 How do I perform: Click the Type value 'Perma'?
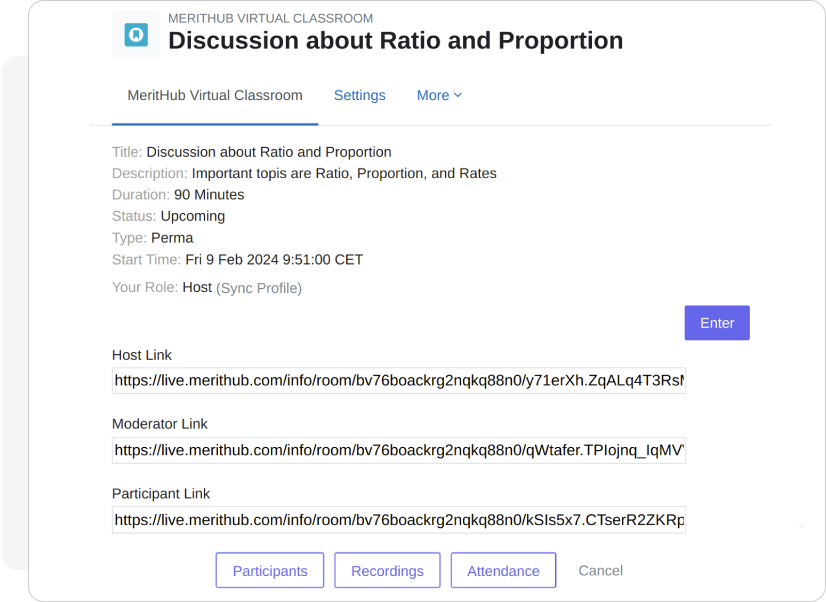[x=172, y=238]
